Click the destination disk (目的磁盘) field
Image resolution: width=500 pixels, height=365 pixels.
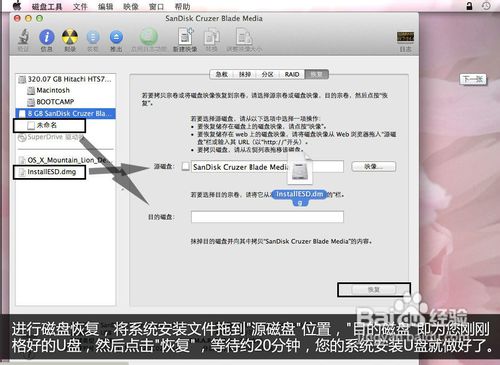tap(267, 217)
